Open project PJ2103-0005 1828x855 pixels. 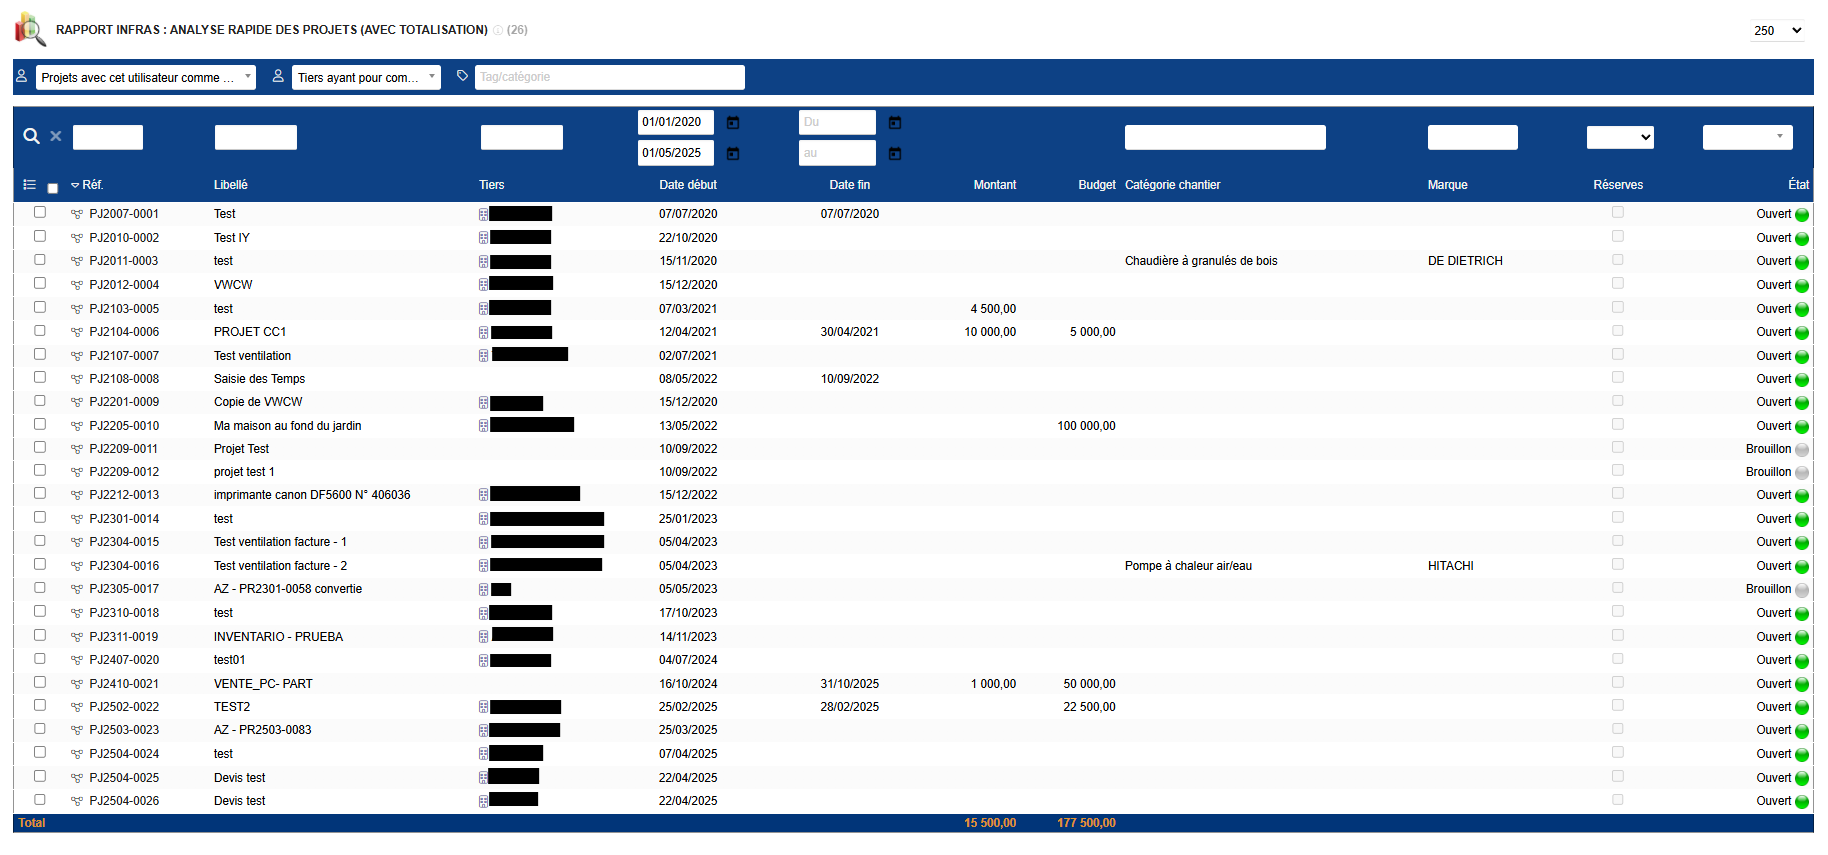coord(124,309)
